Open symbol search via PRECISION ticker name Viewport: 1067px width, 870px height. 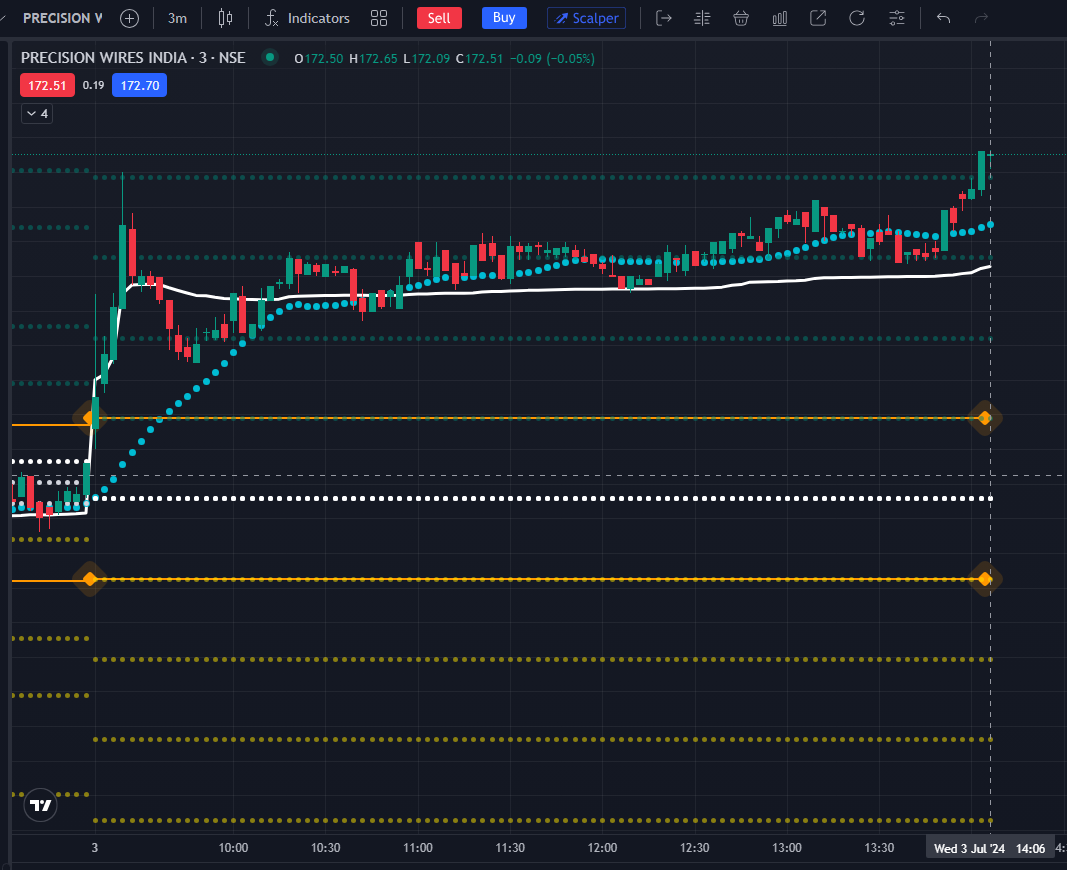pyautogui.click(x=62, y=18)
